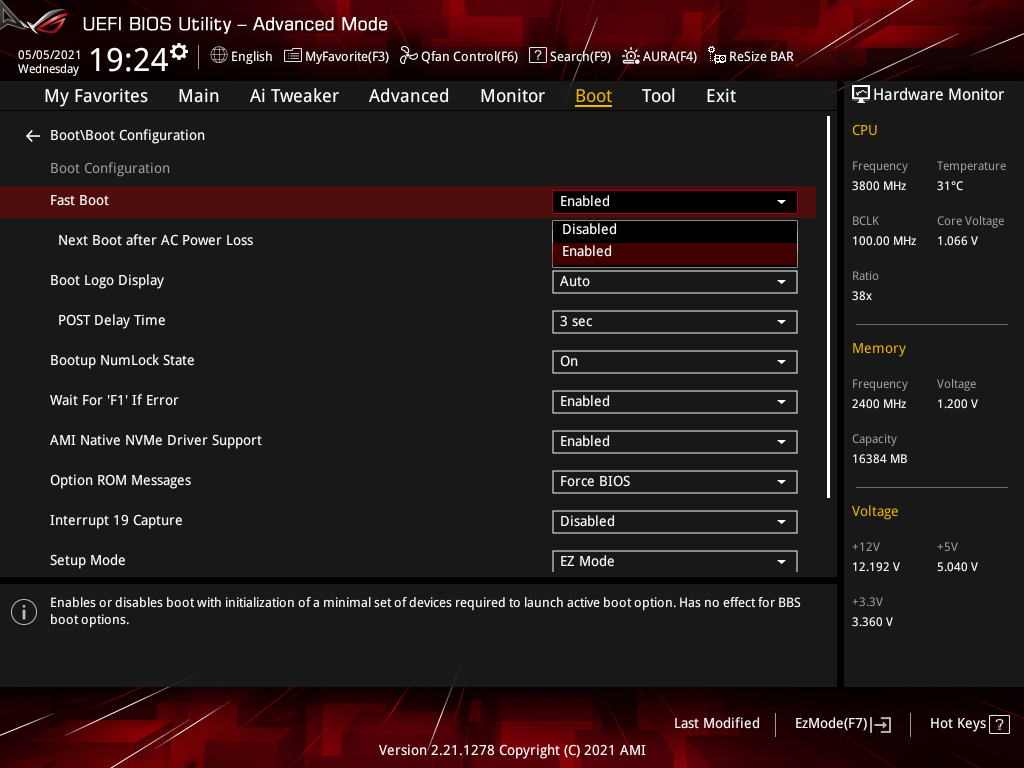The image size is (1024, 768).
Task: Click the globe language icon
Action: tap(219, 56)
